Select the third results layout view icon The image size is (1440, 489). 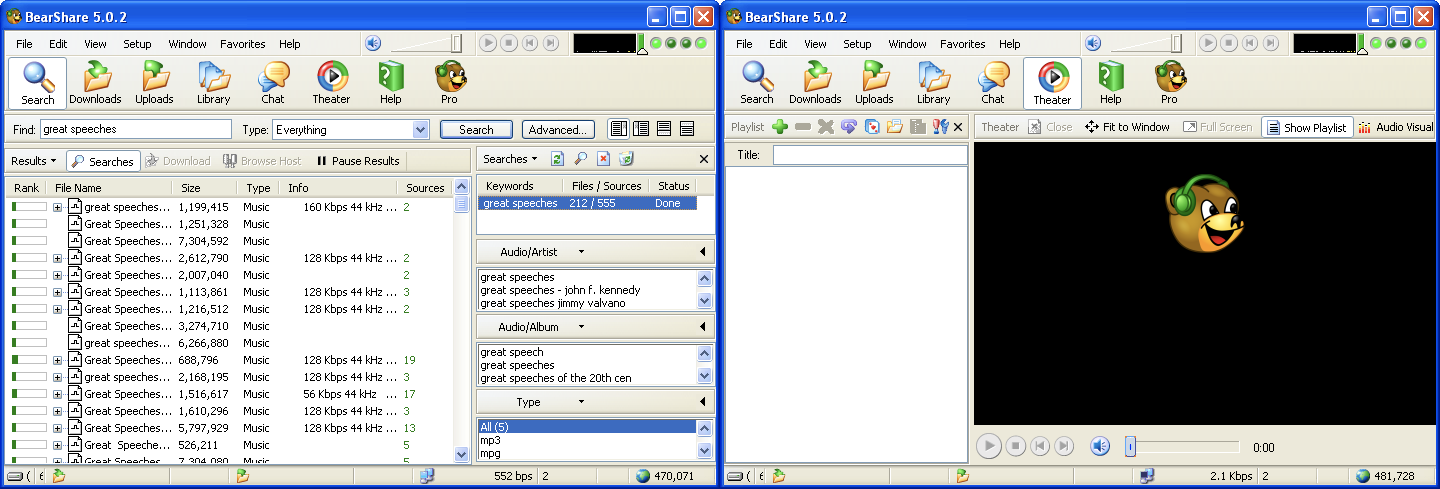click(x=664, y=129)
